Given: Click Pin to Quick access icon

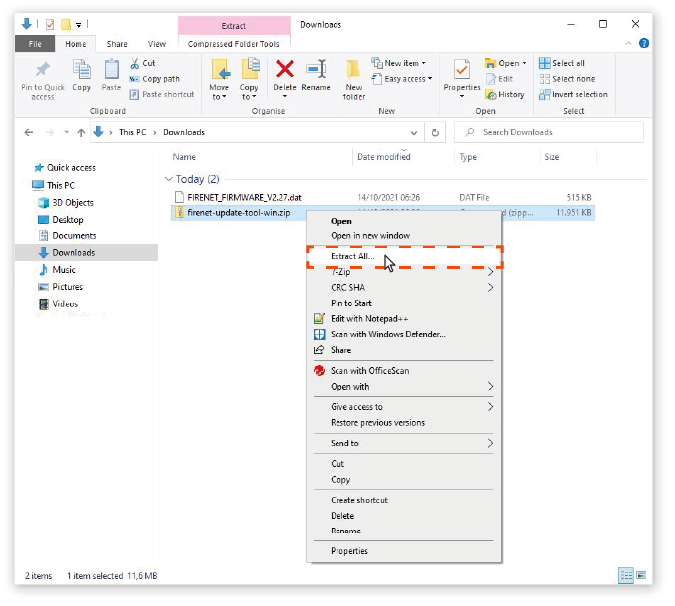Looking at the screenshot, I should (43, 69).
